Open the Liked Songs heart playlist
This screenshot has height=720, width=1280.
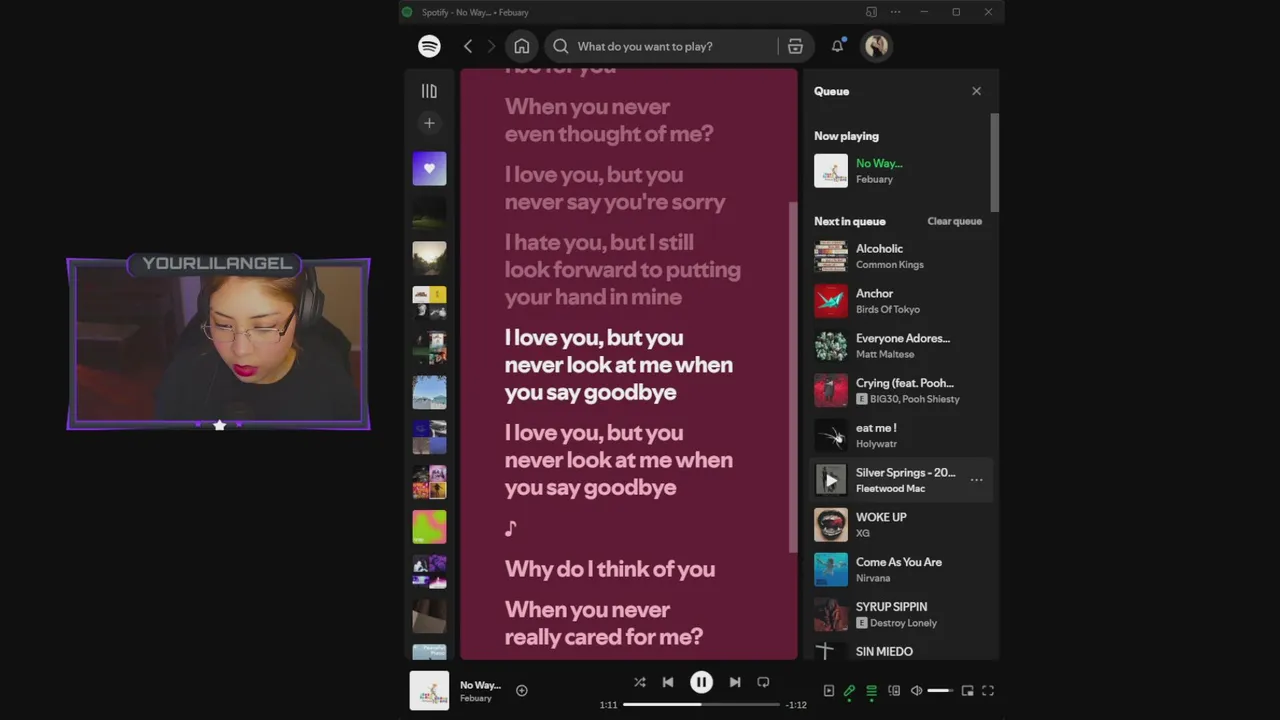[429, 168]
